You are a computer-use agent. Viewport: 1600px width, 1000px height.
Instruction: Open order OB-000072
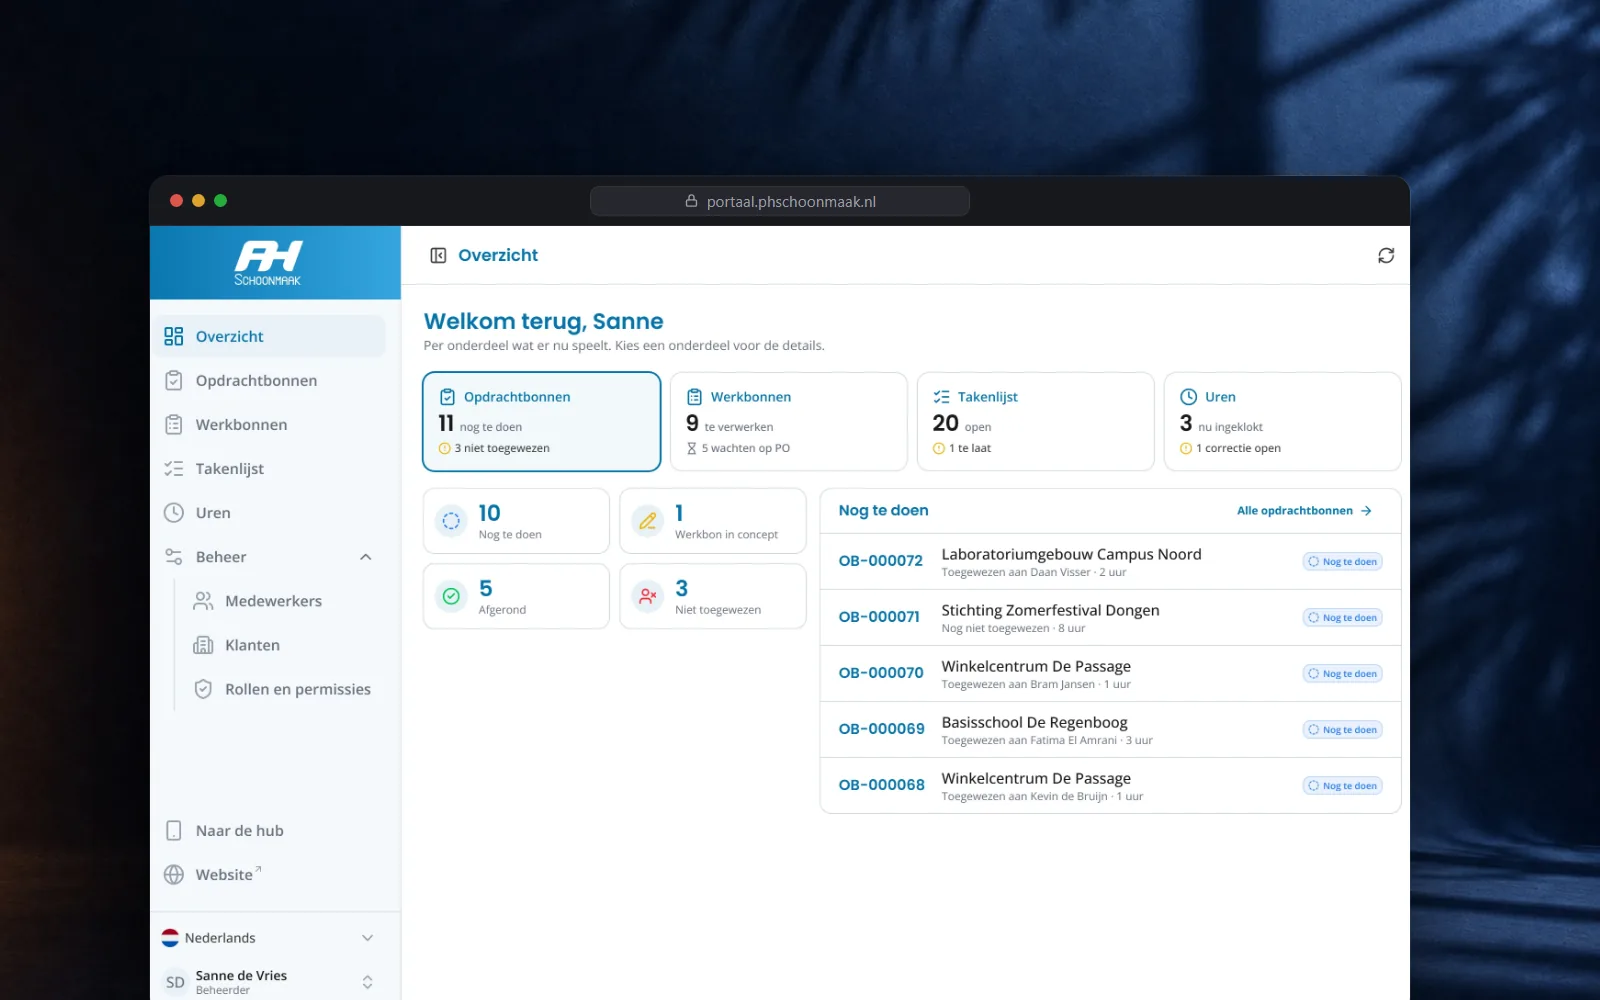coord(1110,561)
